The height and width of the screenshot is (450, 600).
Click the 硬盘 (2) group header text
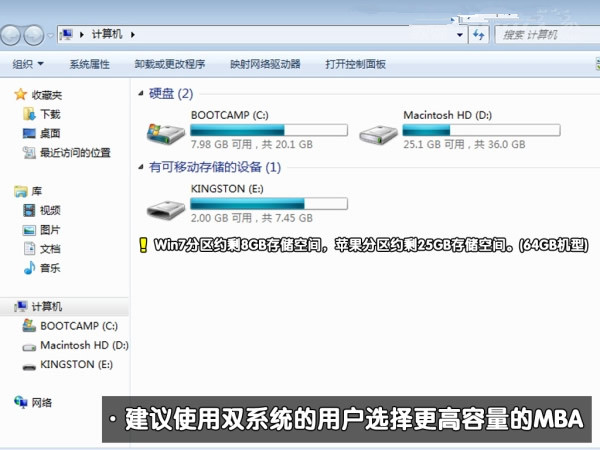point(171,93)
